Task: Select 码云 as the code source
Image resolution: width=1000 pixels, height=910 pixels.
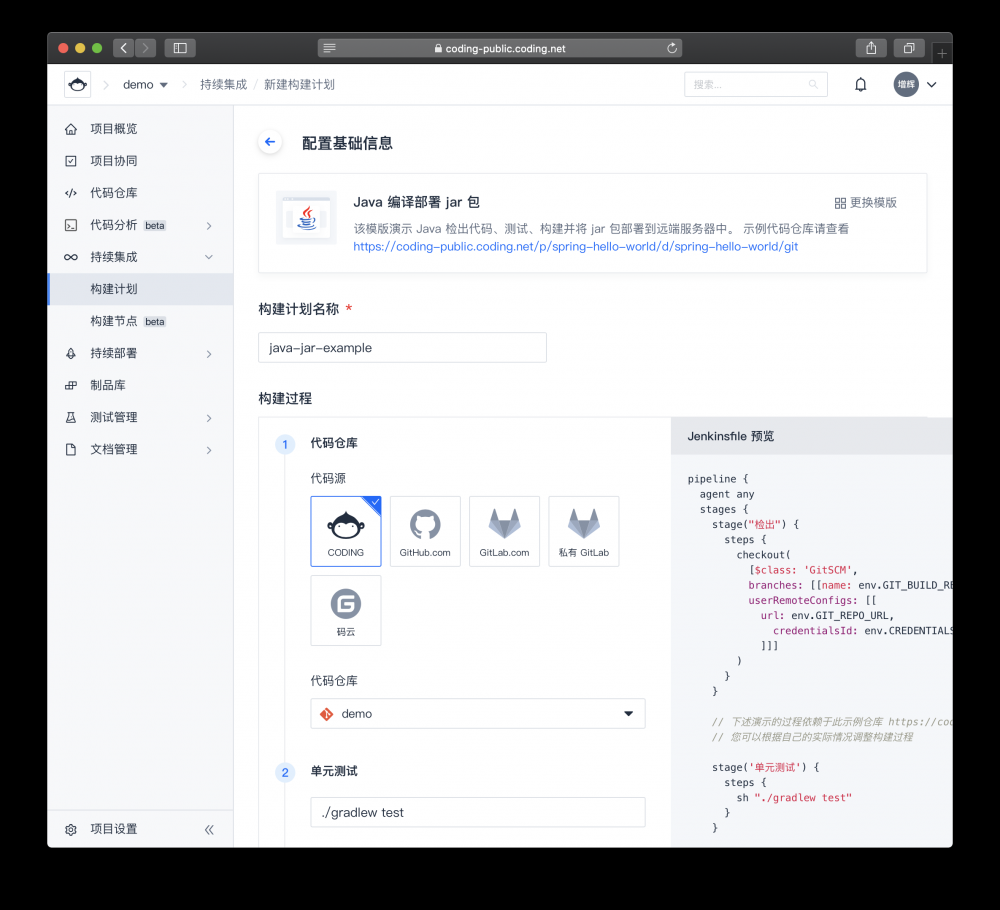Action: (x=345, y=610)
